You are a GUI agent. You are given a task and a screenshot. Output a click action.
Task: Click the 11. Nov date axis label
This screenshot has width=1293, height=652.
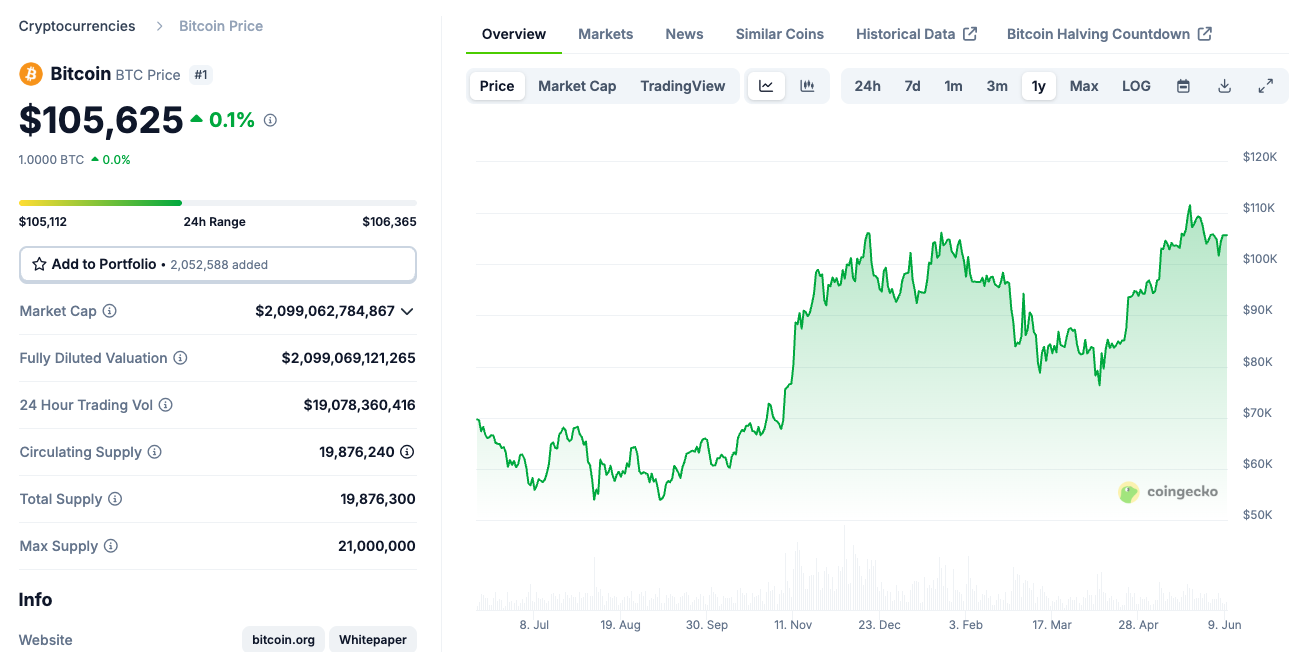coord(793,625)
